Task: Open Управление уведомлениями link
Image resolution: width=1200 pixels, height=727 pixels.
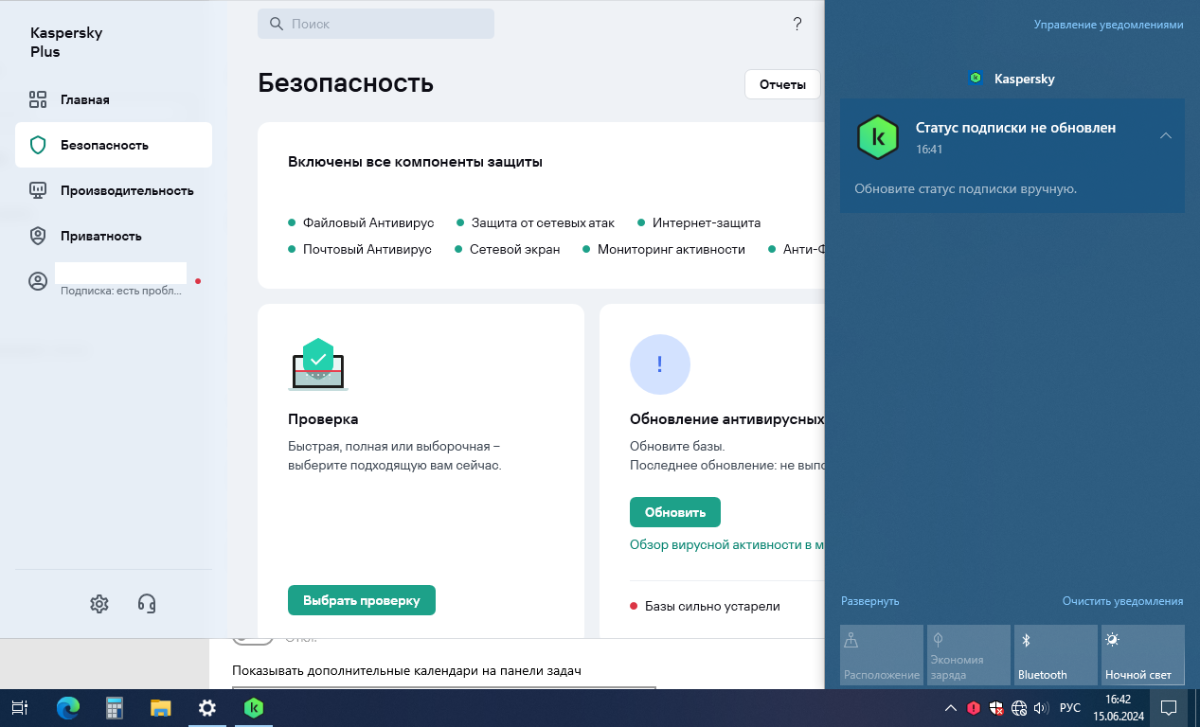Action: (1108, 24)
